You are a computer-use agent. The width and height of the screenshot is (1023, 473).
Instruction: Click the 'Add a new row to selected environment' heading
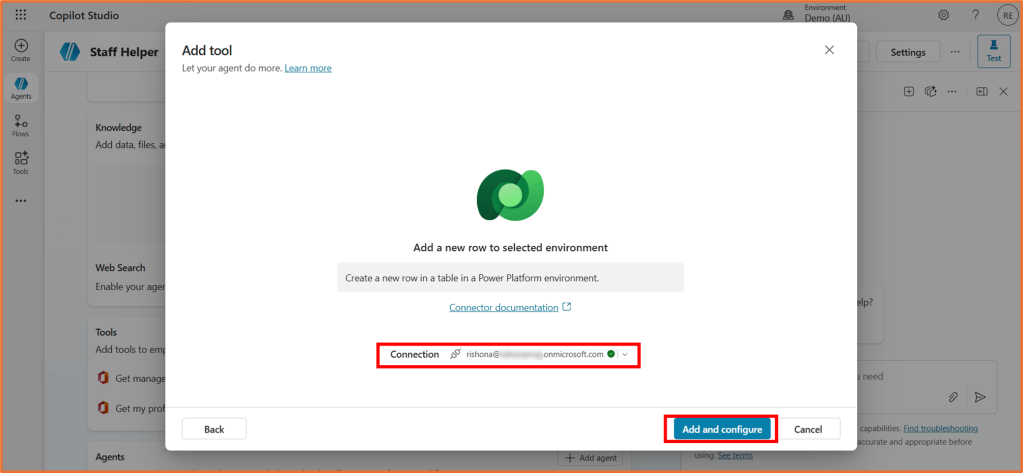click(x=511, y=248)
